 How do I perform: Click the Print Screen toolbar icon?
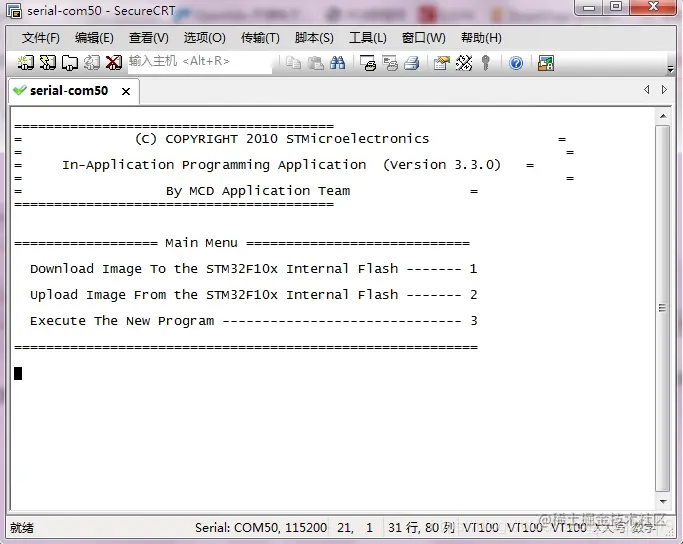[x=368, y=63]
